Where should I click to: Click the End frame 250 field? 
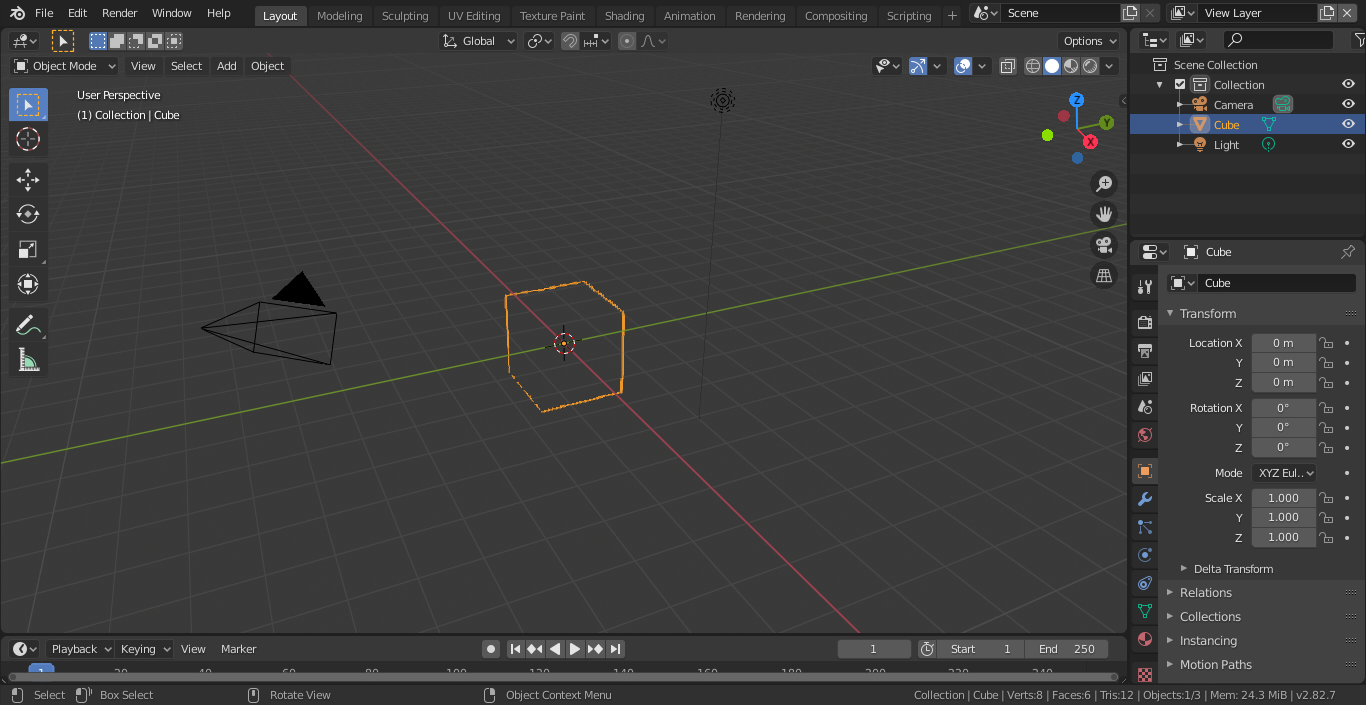click(1066, 649)
